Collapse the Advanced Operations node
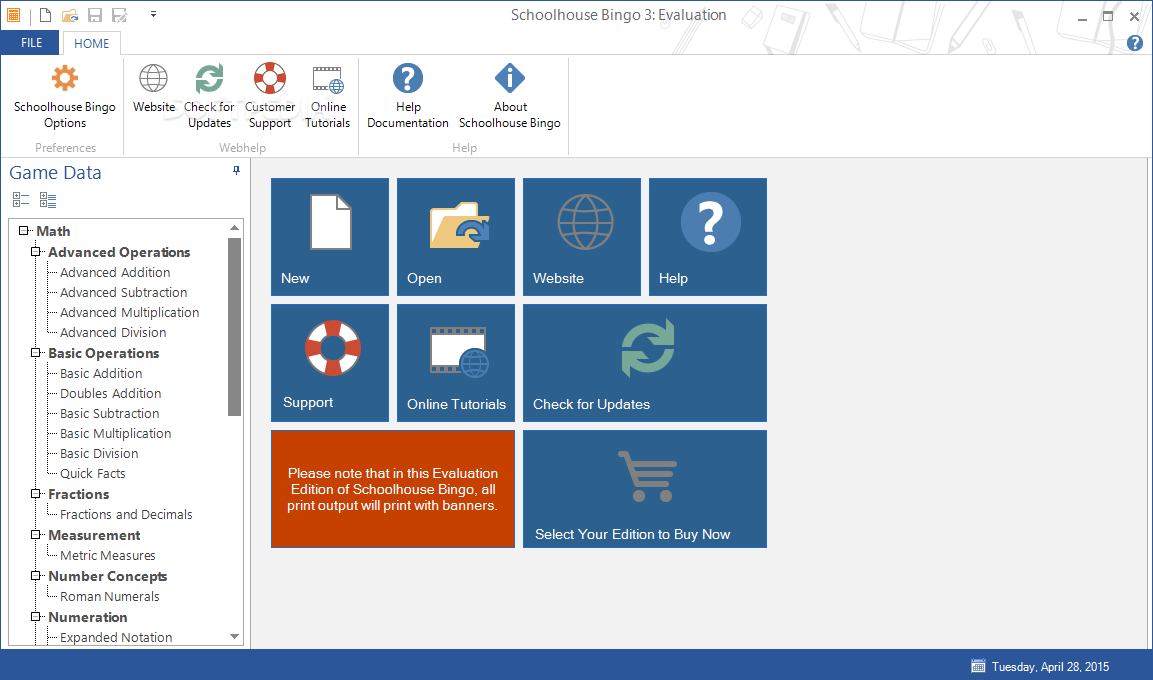 35,251
